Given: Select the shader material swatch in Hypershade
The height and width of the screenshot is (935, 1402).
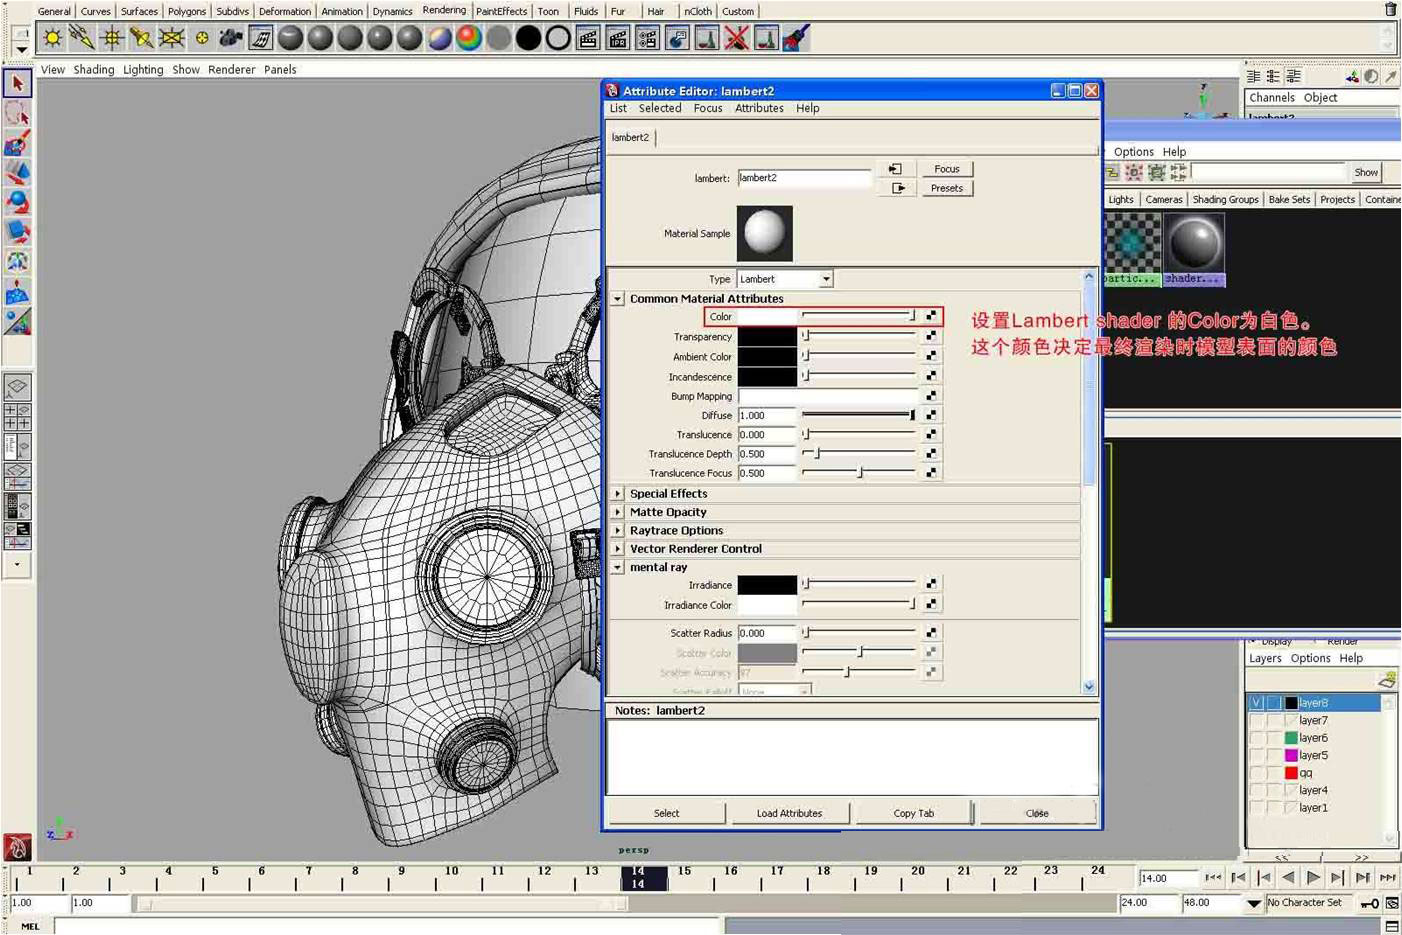Looking at the screenshot, I should (1195, 249).
